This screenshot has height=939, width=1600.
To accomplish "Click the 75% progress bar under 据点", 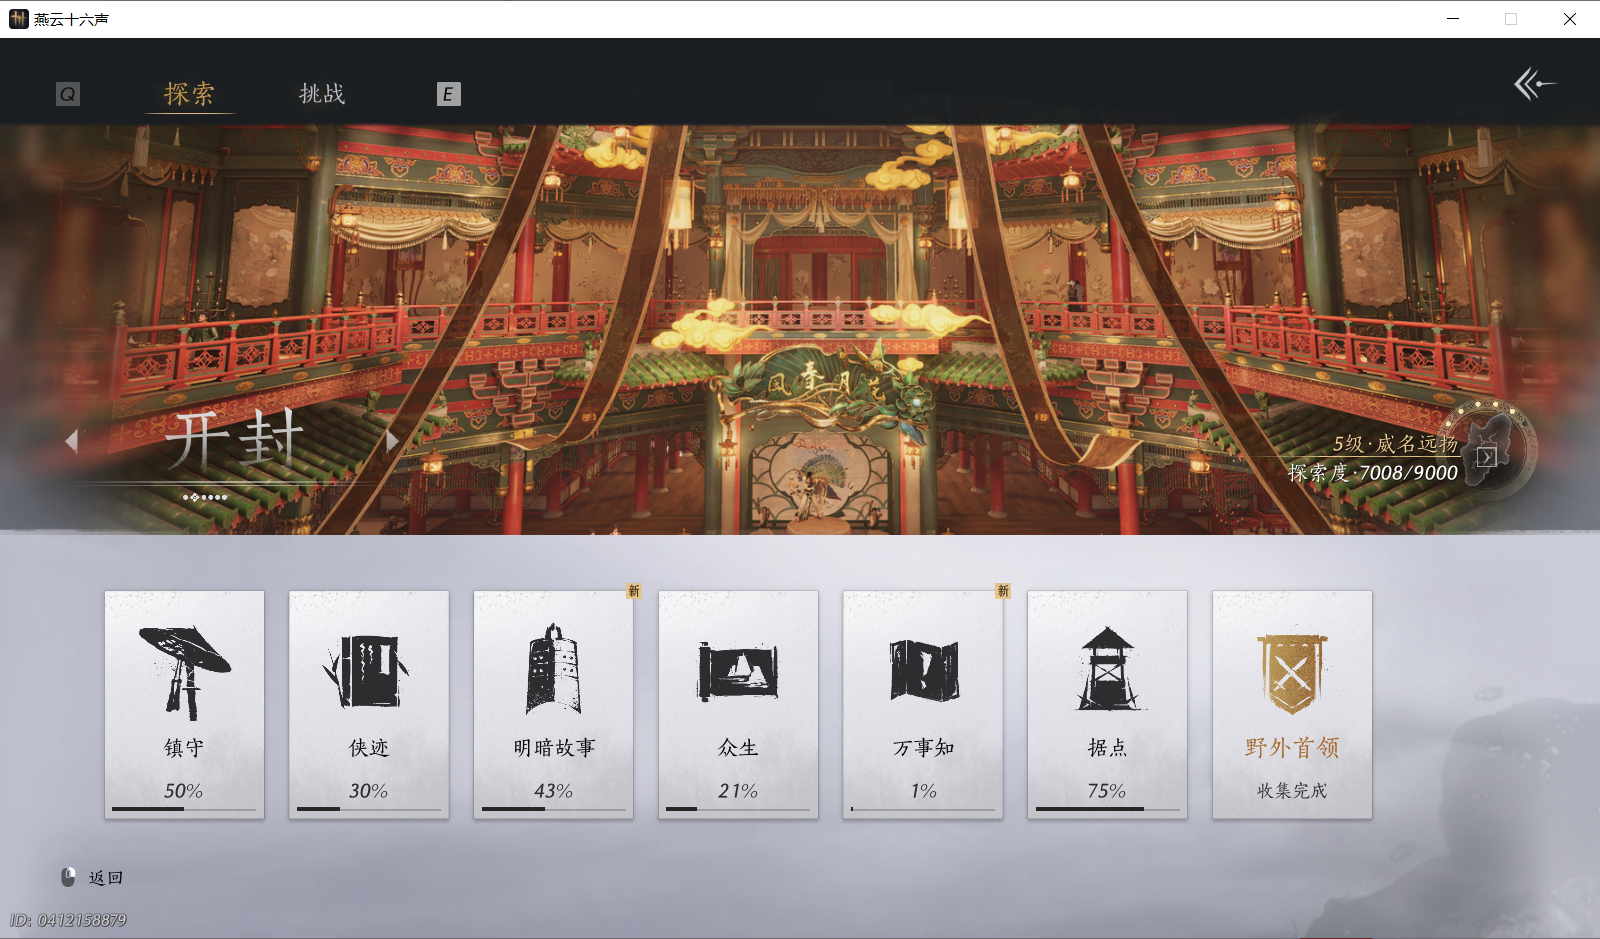I will 1106,808.
